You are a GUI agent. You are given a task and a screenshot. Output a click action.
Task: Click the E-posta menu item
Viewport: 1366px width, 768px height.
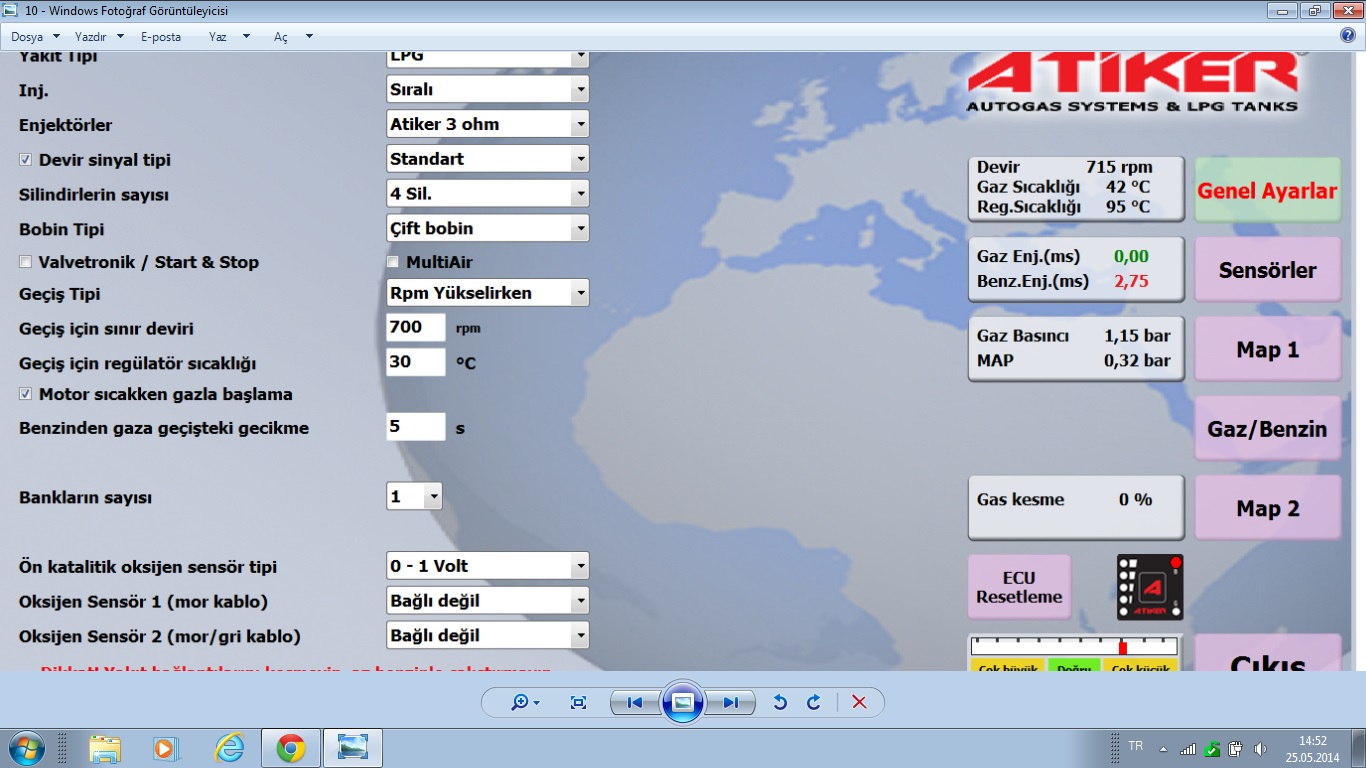coord(161,36)
